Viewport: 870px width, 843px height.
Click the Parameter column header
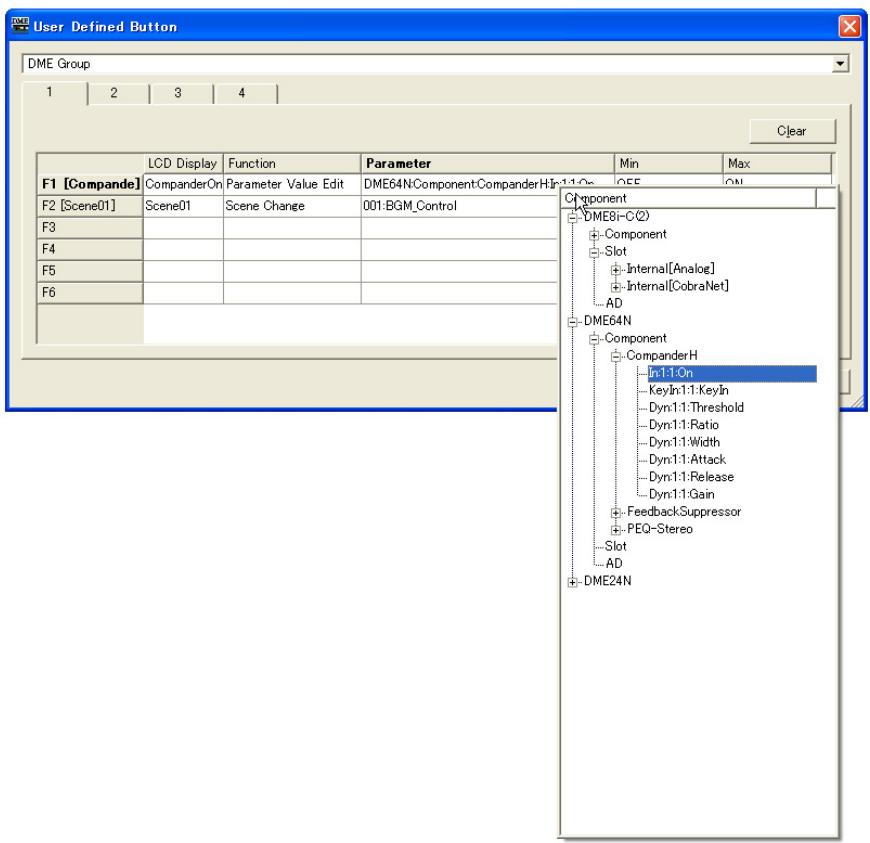487,163
